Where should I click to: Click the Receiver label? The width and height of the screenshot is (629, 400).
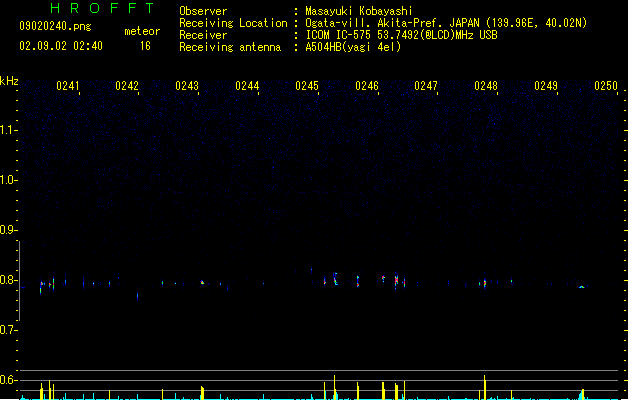203,35
